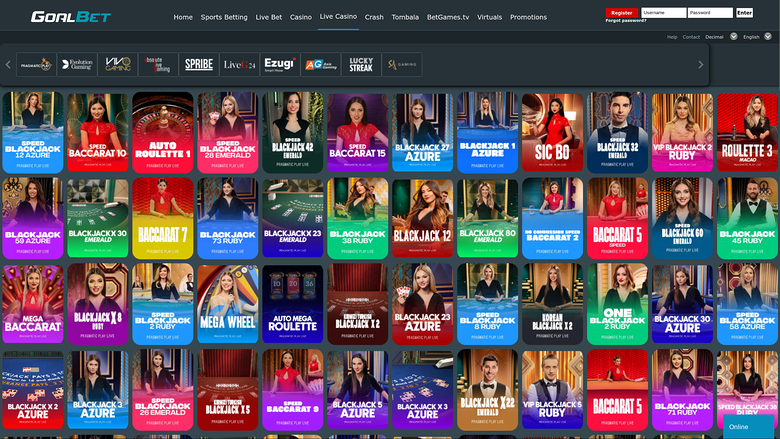Open the Decimal odds format dropdown
This screenshot has height=439, width=780.
pyautogui.click(x=721, y=37)
